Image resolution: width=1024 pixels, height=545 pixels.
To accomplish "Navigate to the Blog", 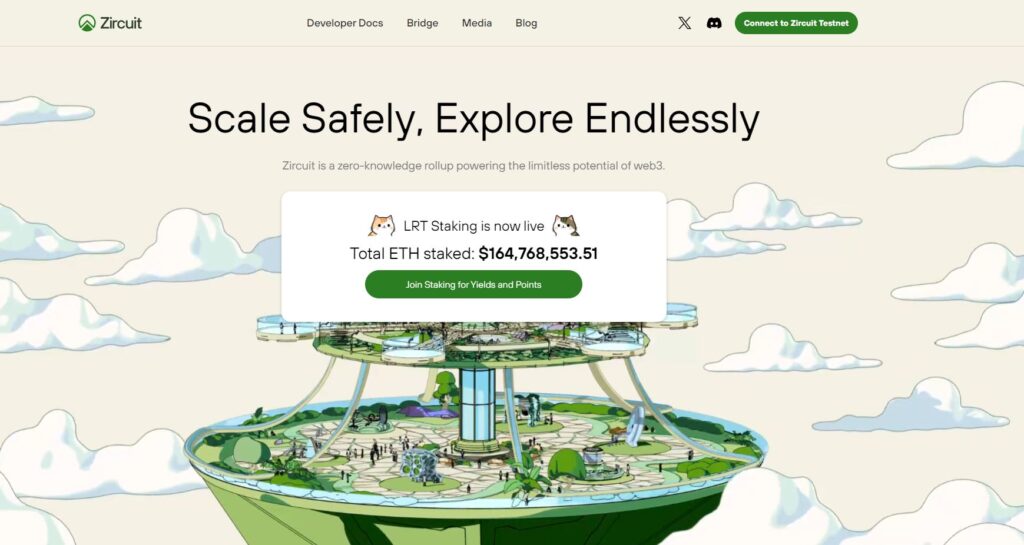I will coord(526,23).
